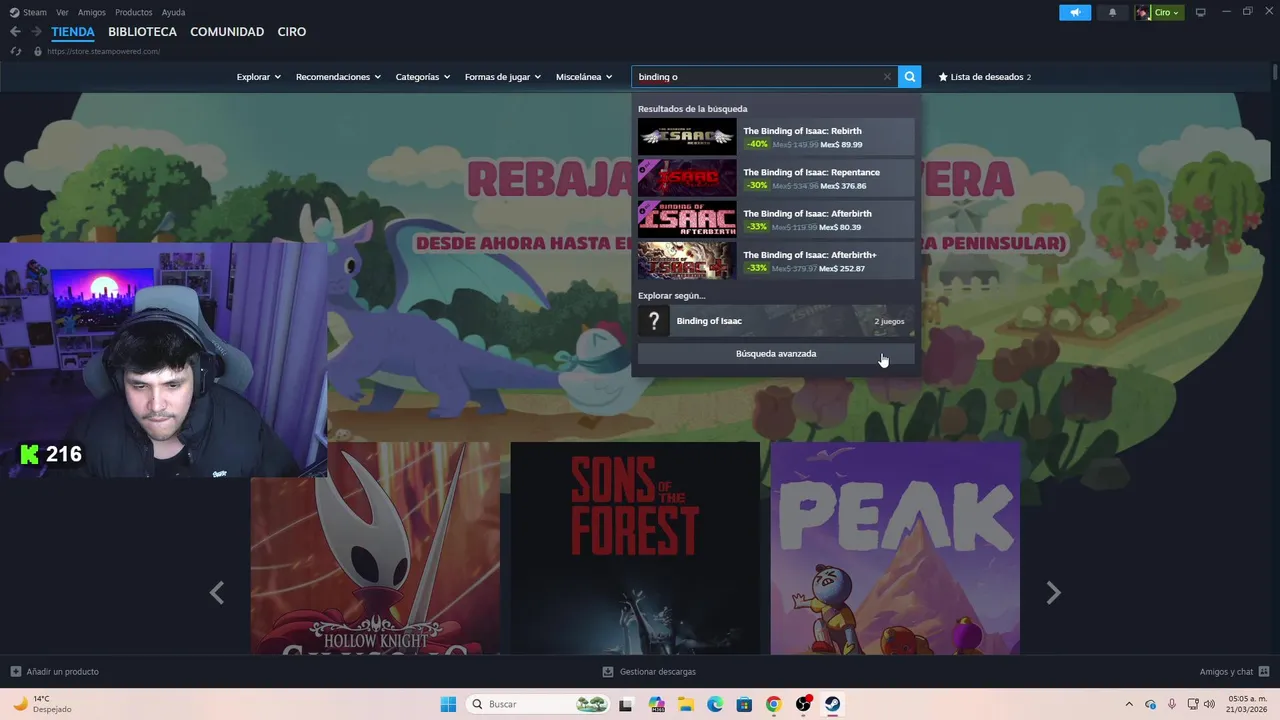Open Amigos y chat
Viewport: 1280px width, 720px height.
(1226, 672)
